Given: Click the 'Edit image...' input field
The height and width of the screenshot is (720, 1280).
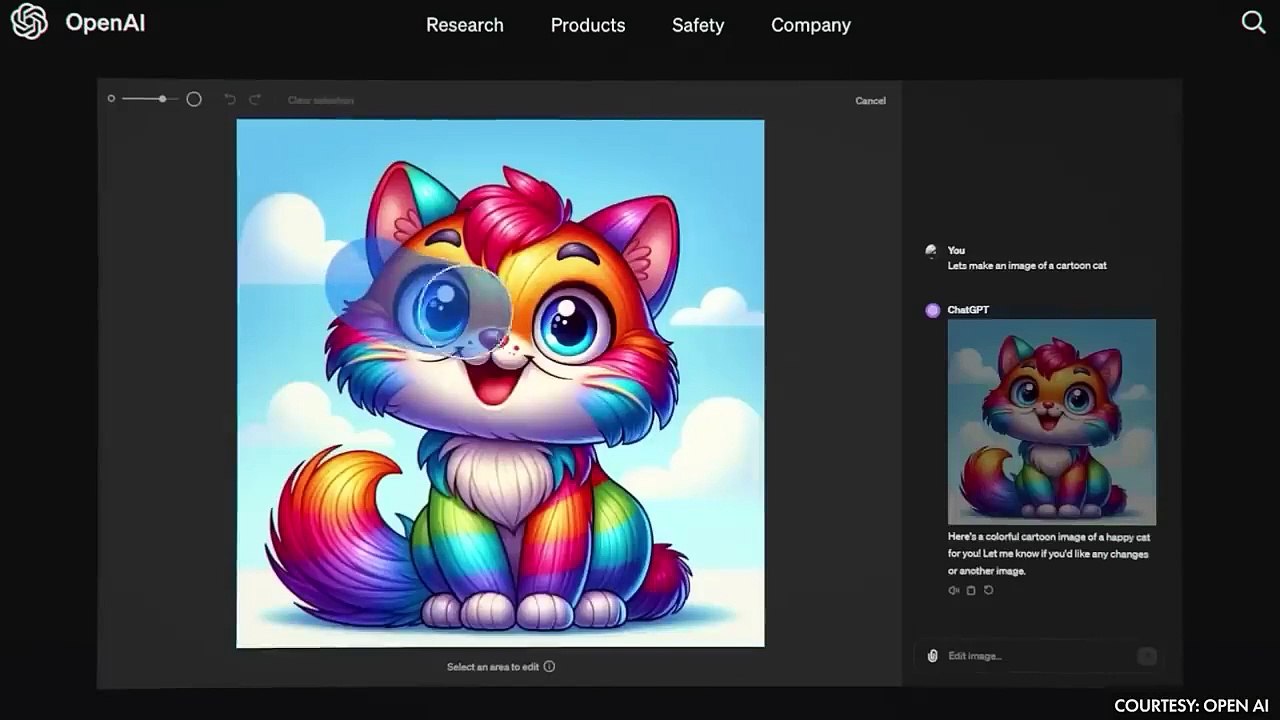Looking at the screenshot, I should coord(1036,656).
